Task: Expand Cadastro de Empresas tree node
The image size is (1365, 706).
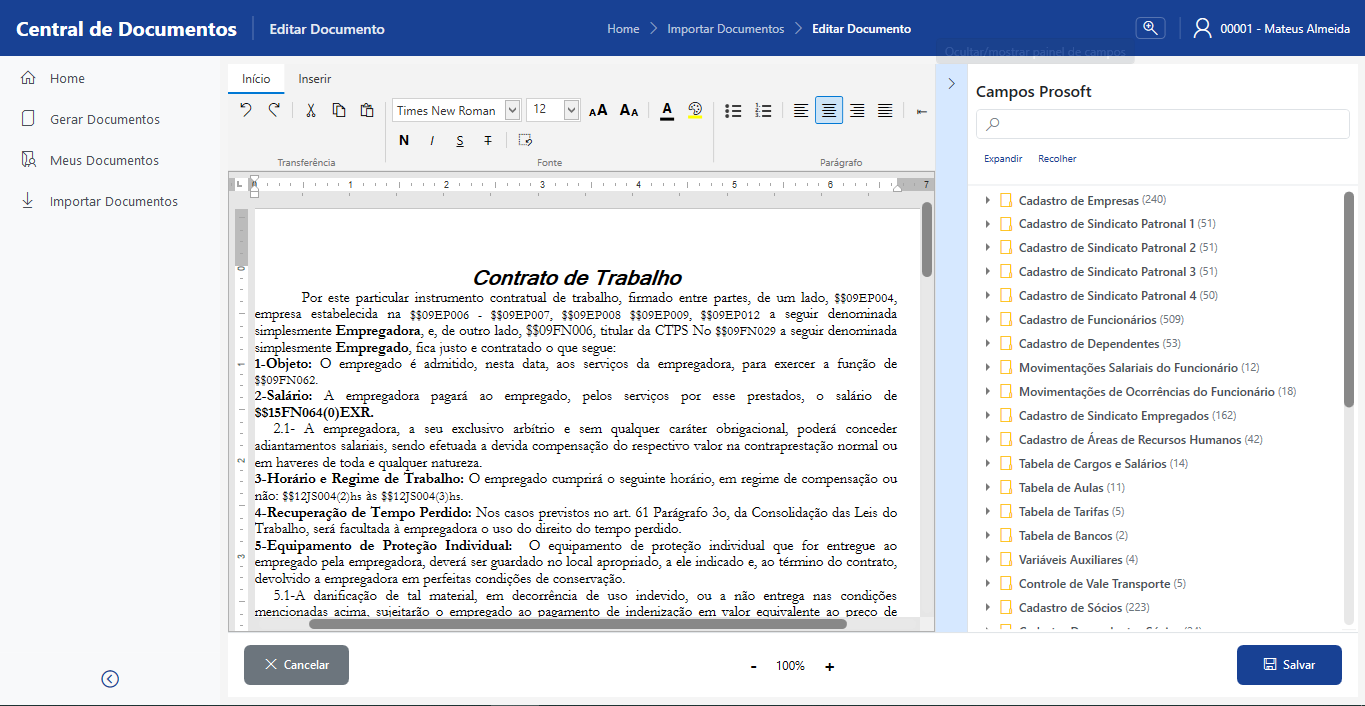Action: pyautogui.click(x=988, y=200)
